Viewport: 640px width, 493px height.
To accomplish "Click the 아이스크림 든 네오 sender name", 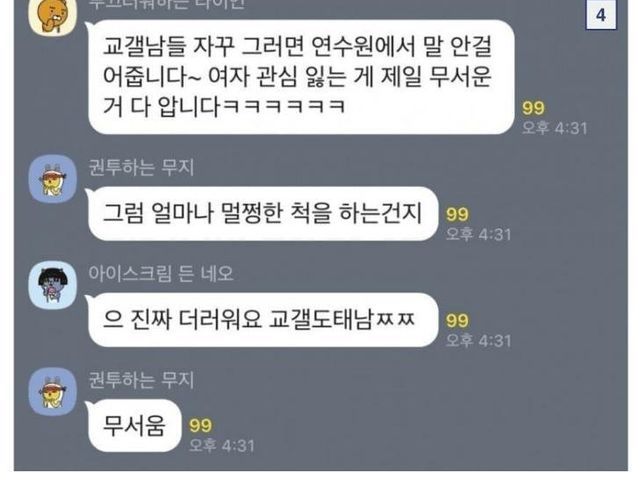I will (161, 273).
